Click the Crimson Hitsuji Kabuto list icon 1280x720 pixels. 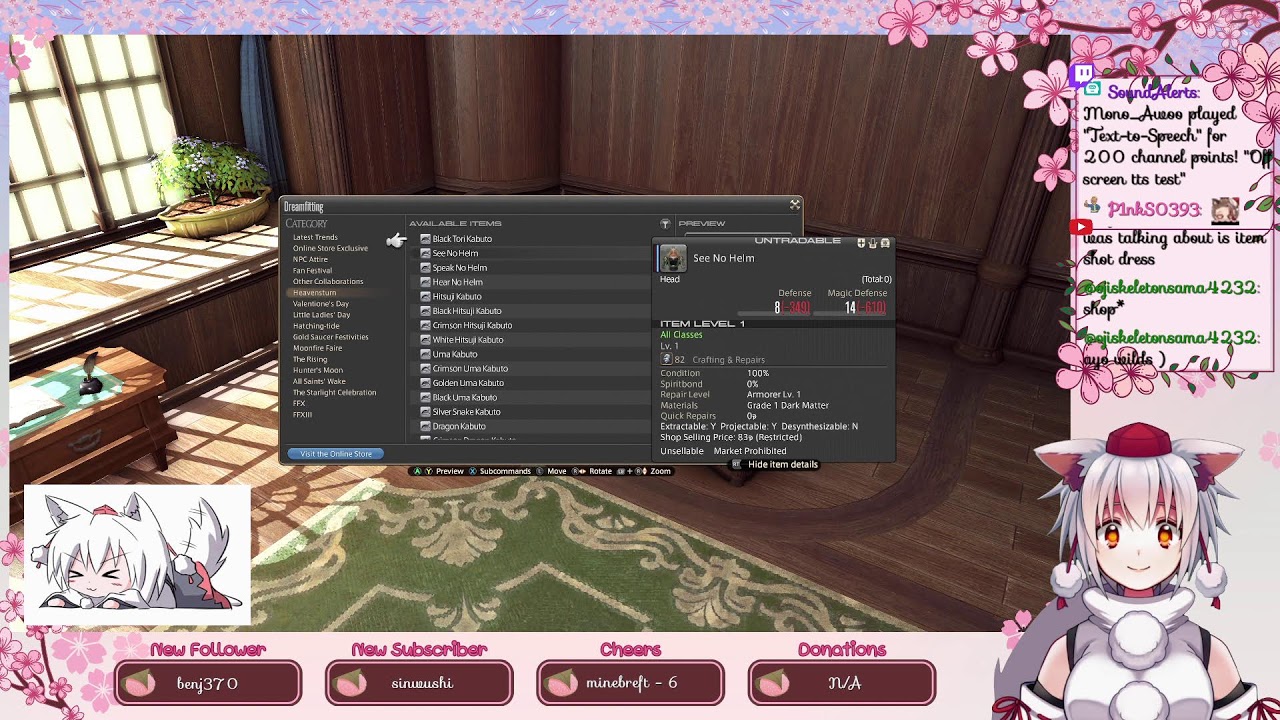click(425, 325)
